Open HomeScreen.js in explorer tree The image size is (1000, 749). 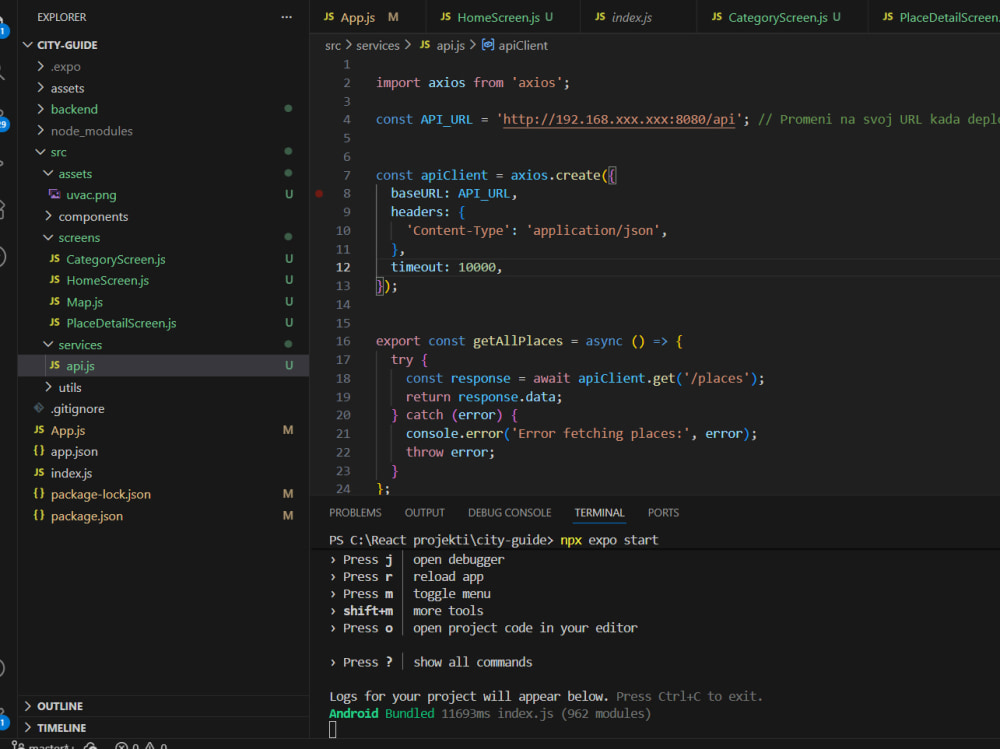coord(108,280)
